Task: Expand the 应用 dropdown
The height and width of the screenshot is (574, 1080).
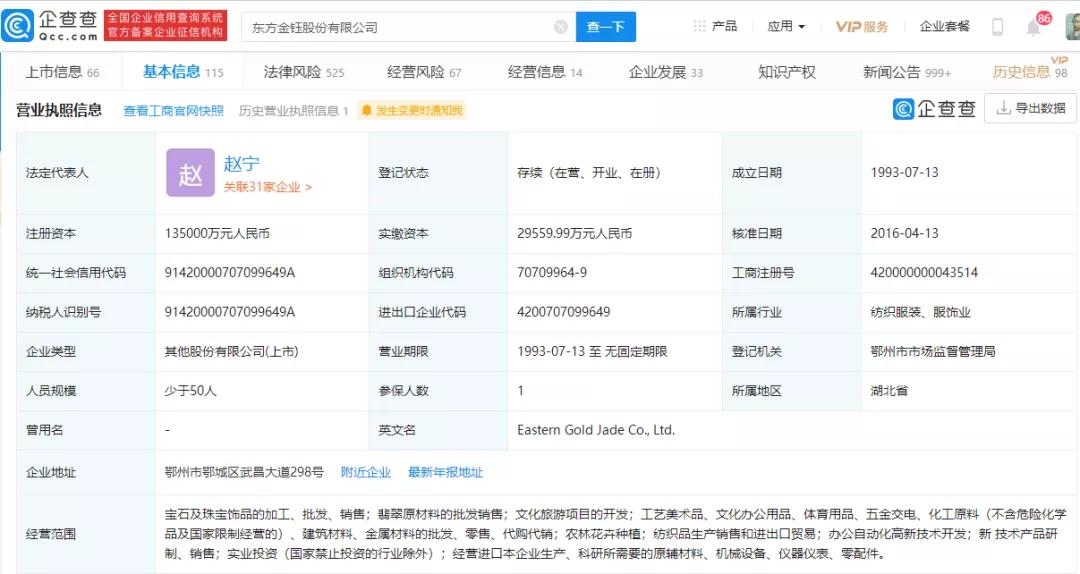Action: coord(786,26)
